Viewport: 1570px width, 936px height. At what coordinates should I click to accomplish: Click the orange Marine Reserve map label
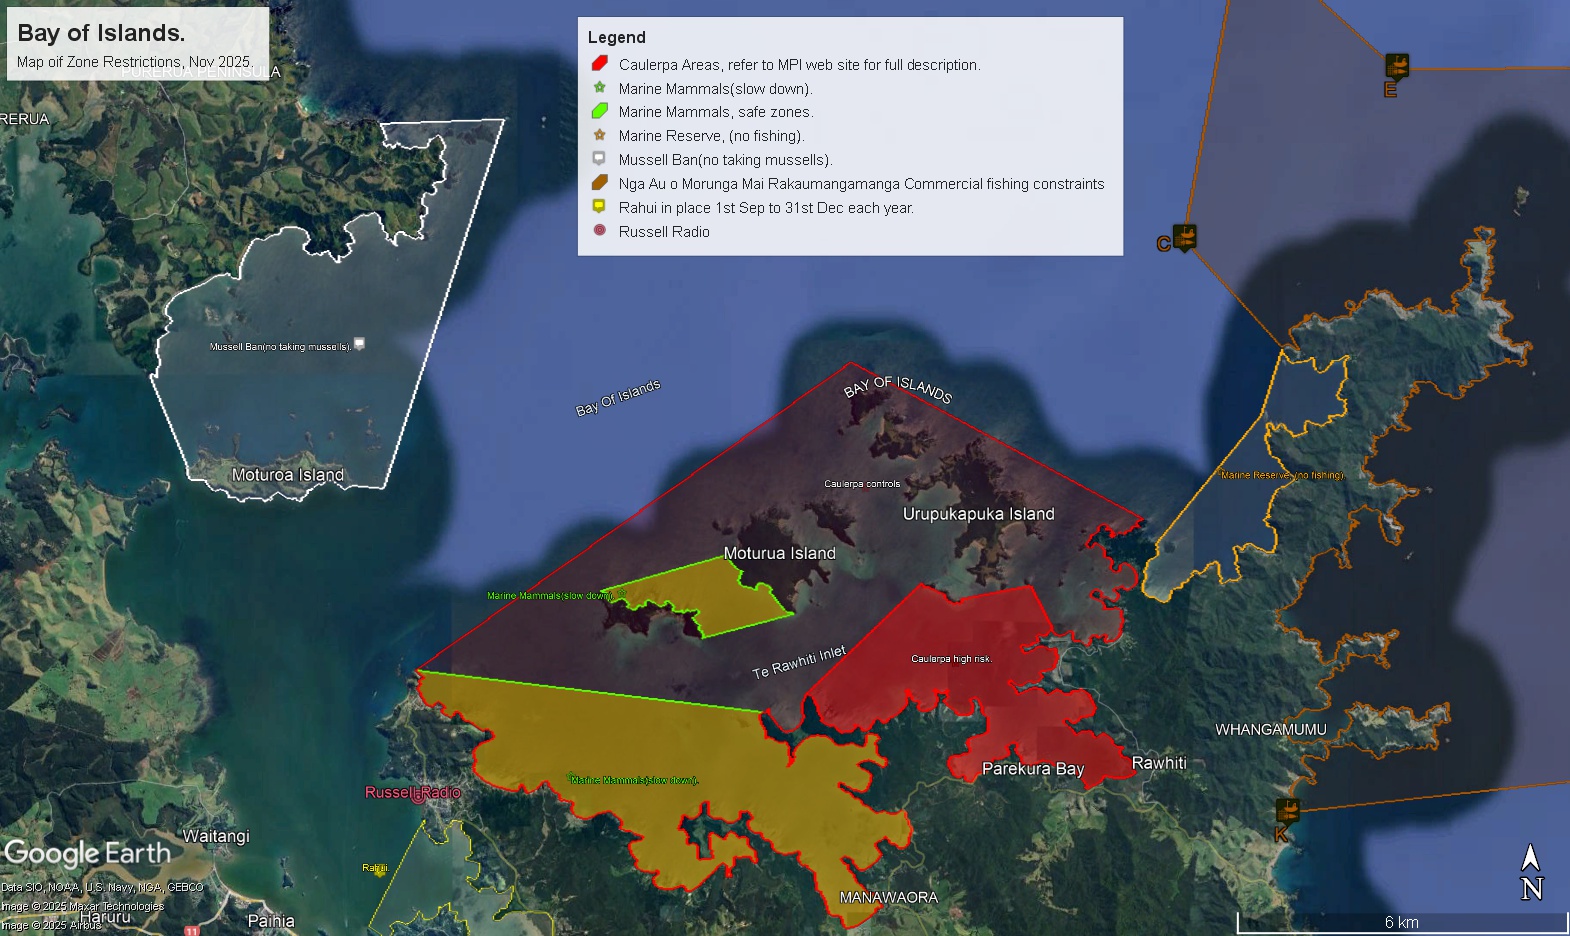[1281, 475]
